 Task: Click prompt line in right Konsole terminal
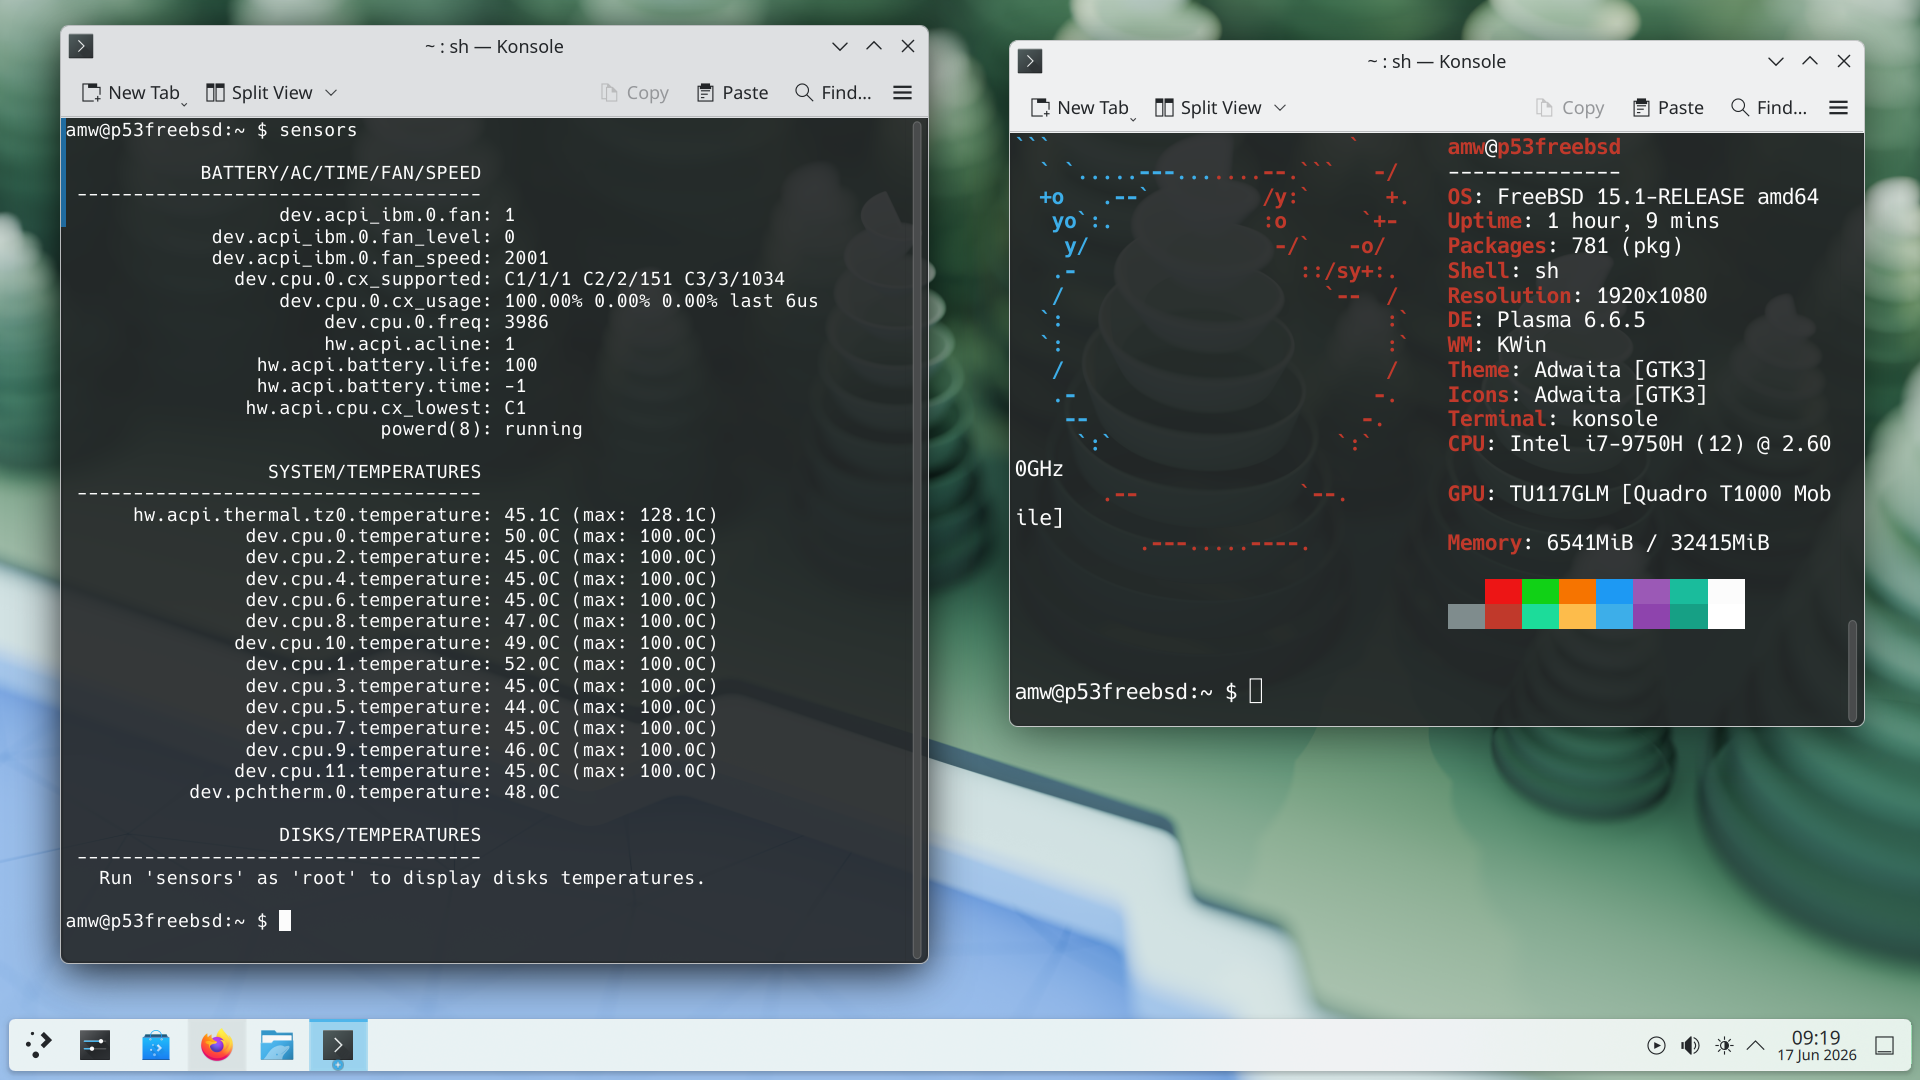tap(1139, 691)
